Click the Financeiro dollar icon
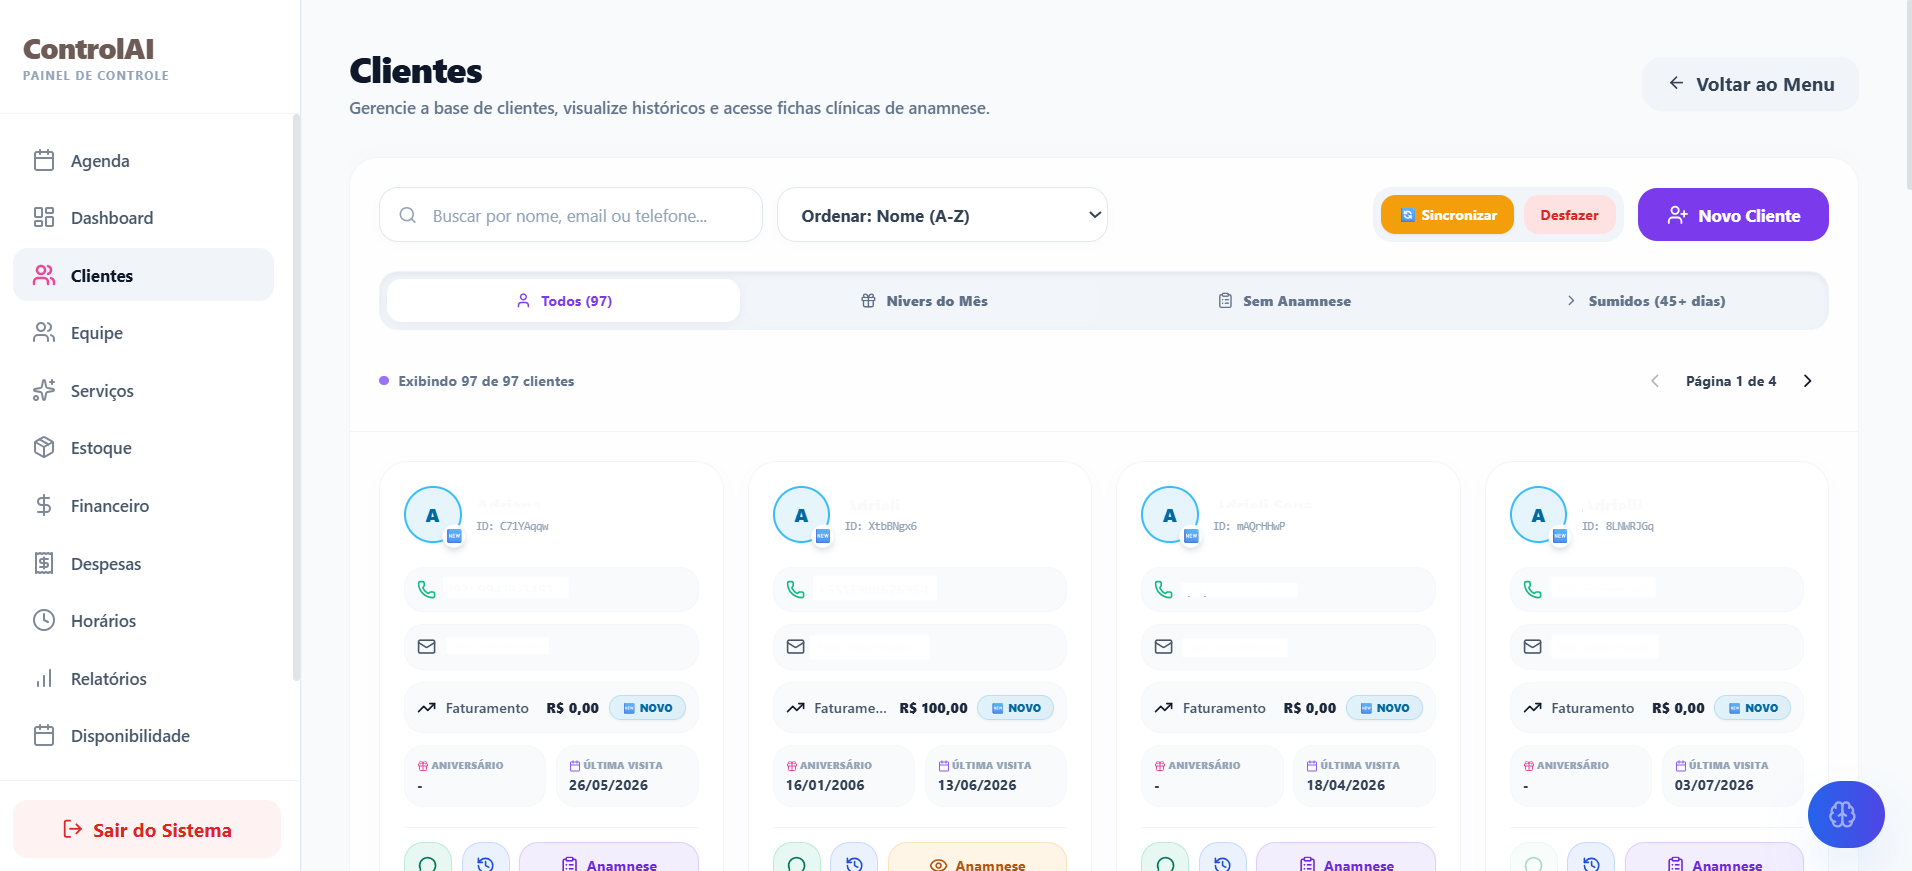This screenshot has width=1912, height=871. pos(44,505)
